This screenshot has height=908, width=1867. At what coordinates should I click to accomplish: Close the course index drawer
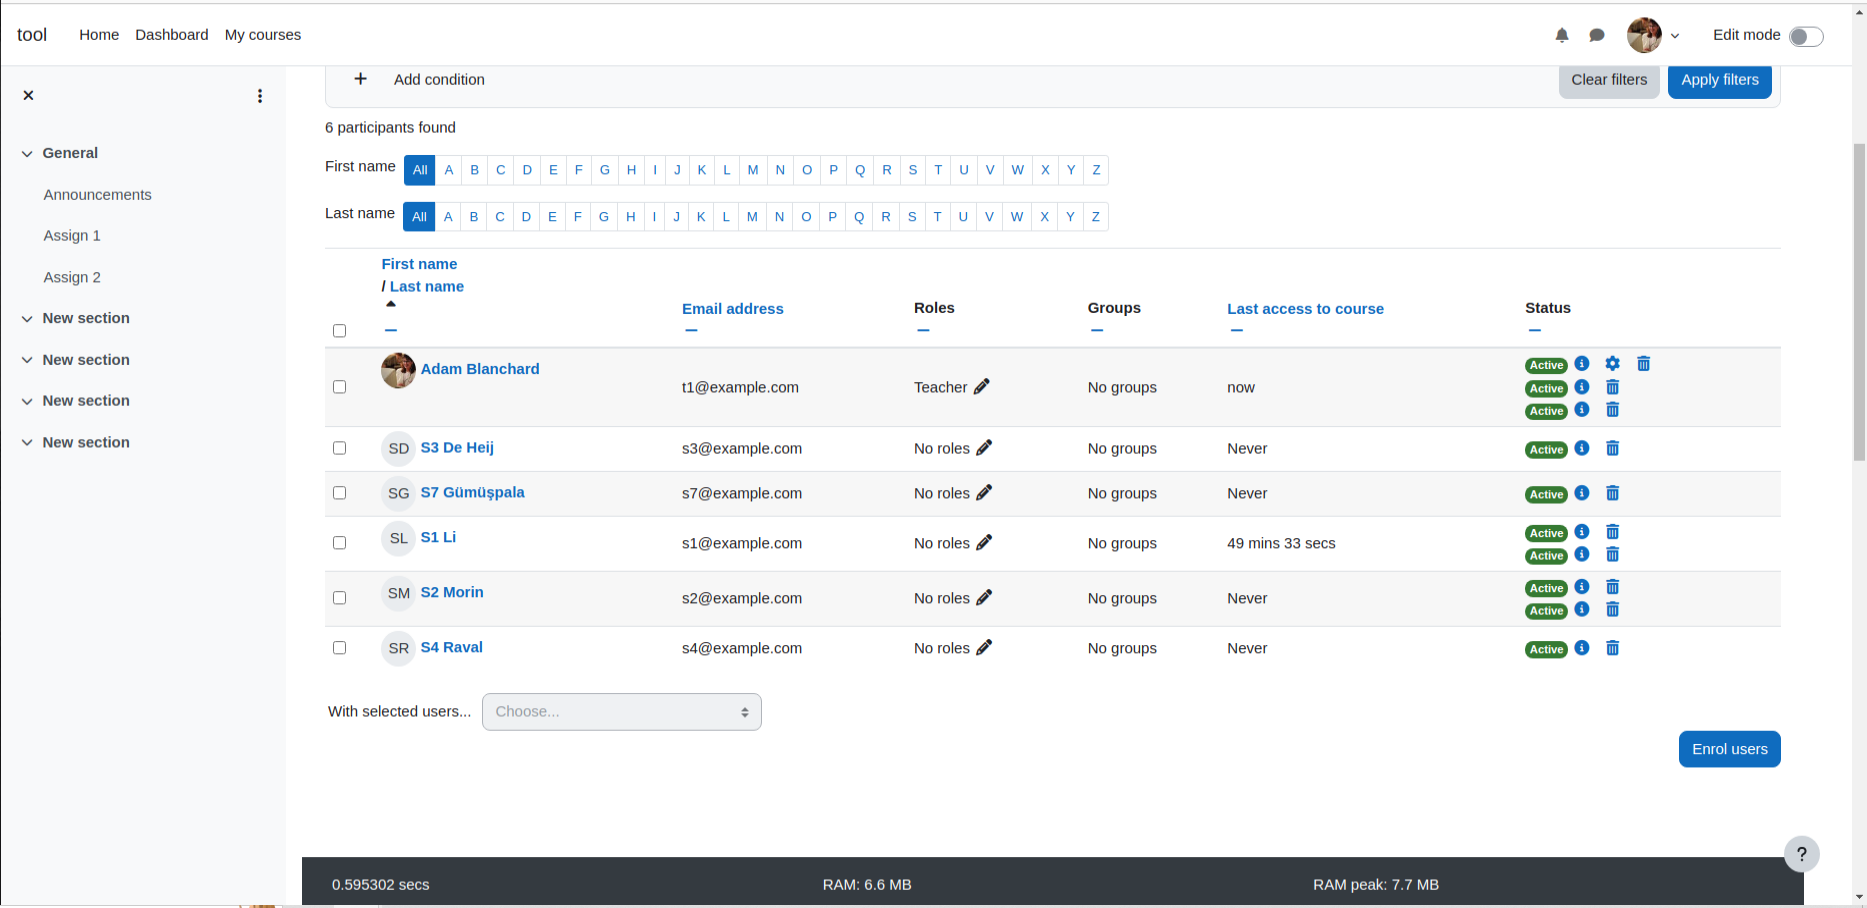point(28,95)
